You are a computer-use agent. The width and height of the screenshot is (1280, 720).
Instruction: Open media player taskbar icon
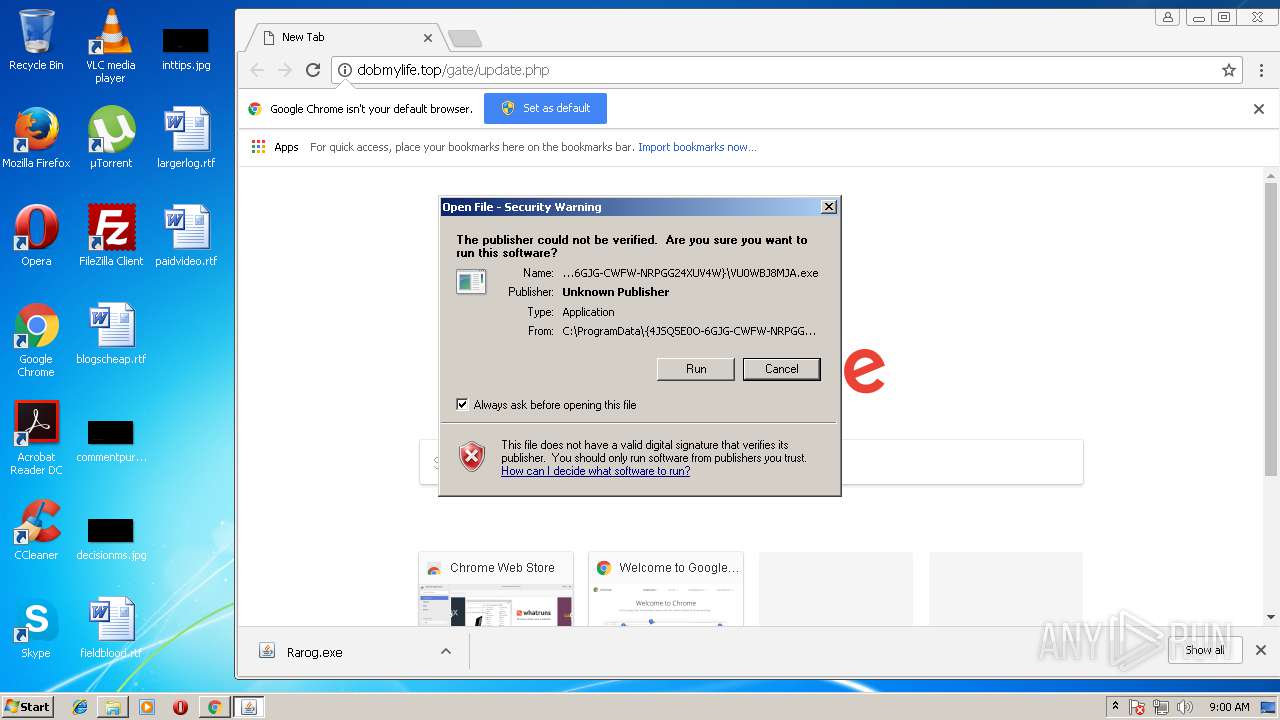147,707
